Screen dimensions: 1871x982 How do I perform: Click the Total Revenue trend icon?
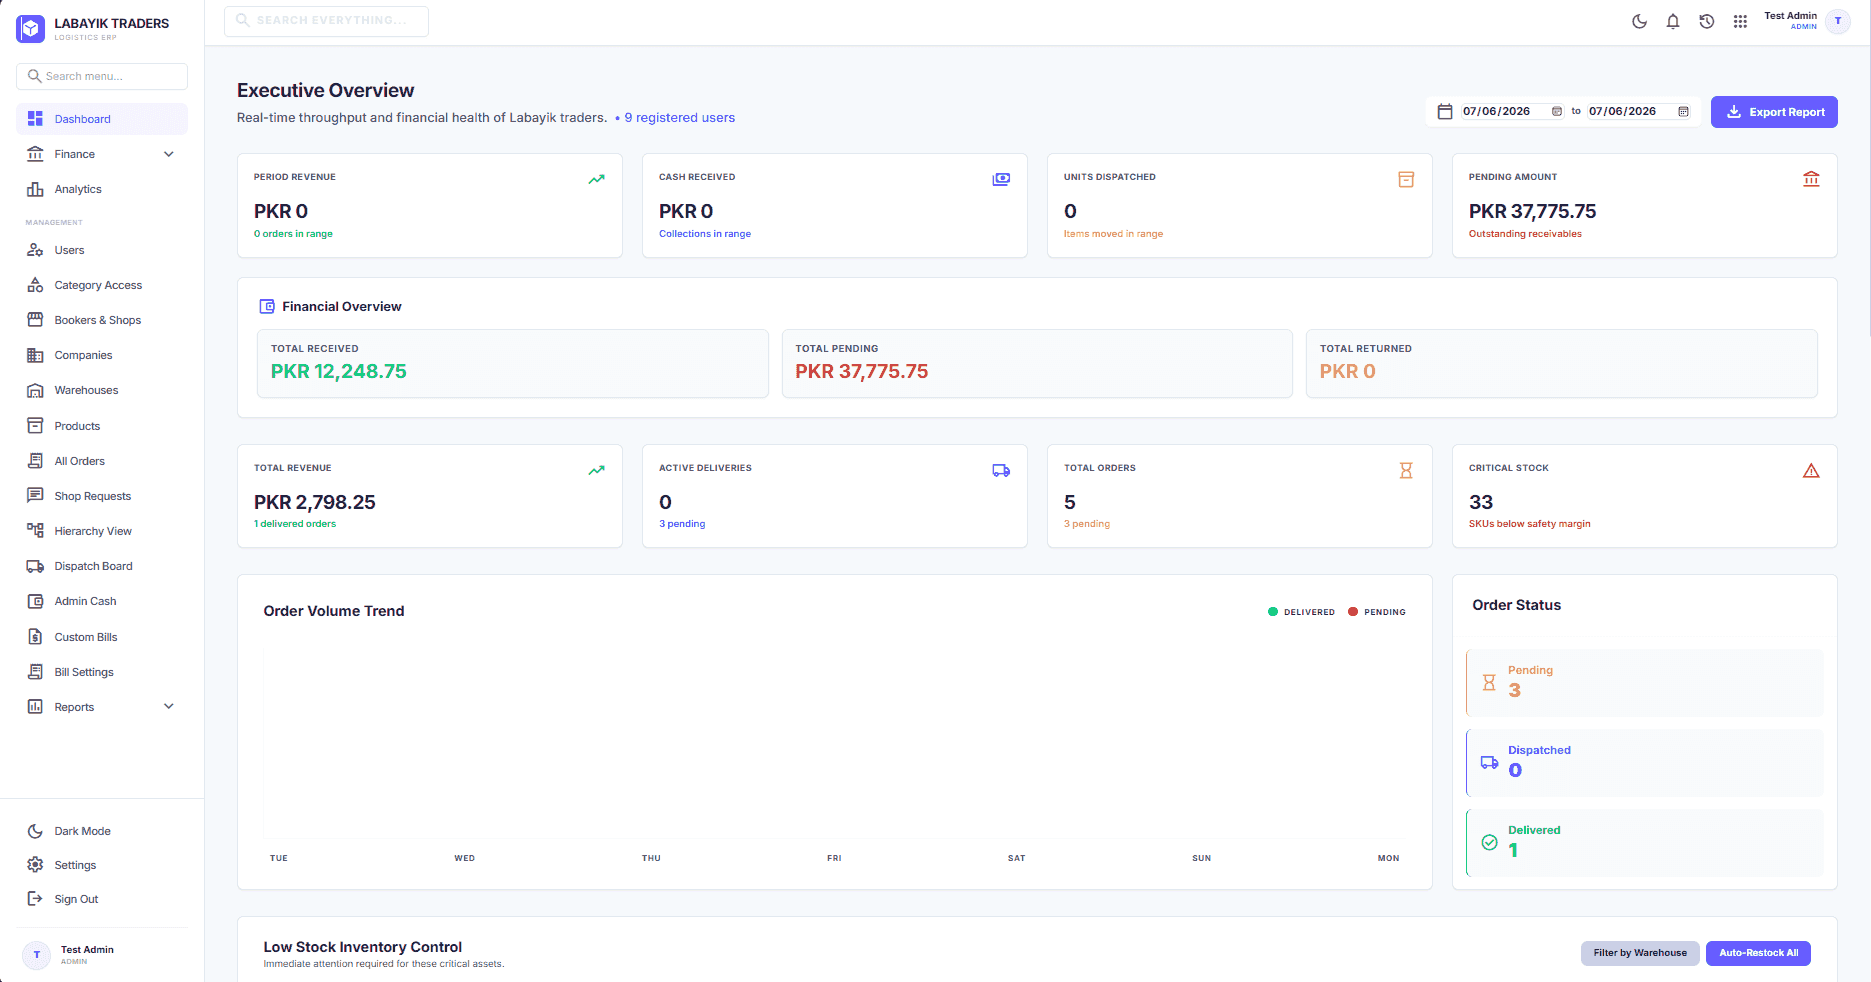click(x=597, y=470)
